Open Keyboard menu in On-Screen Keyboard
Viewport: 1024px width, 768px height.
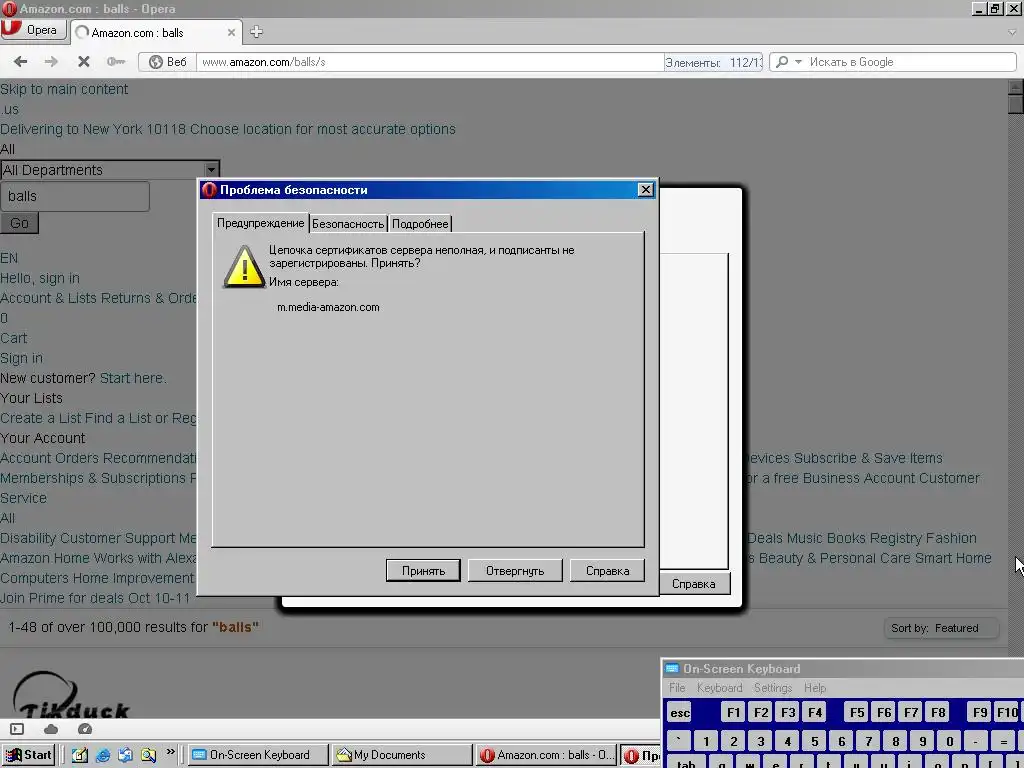tap(720, 688)
